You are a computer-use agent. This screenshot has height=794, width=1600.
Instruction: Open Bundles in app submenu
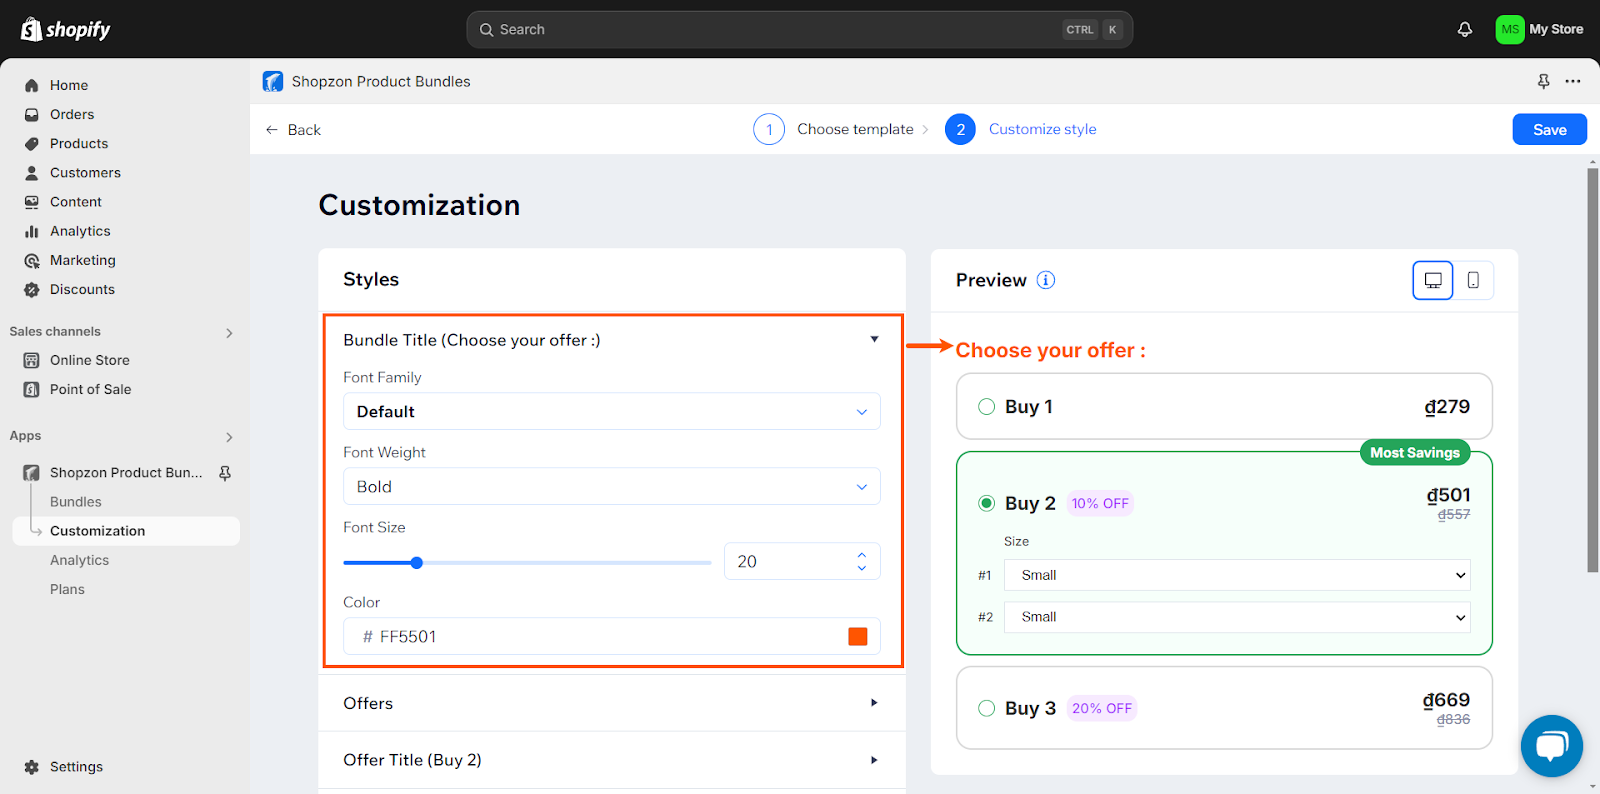coord(76,502)
